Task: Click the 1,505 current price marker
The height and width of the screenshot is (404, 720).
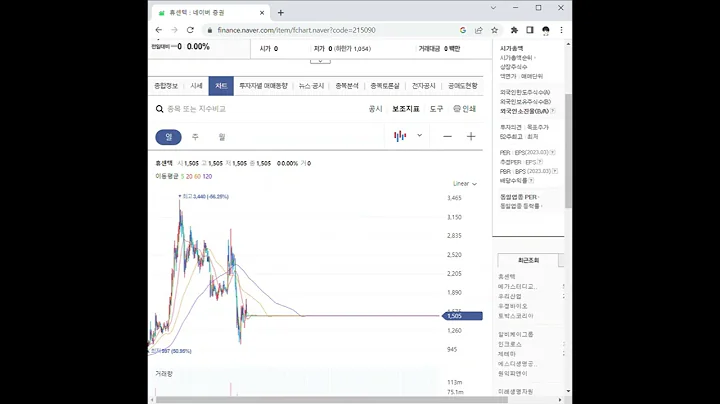Action: coord(462,316)
